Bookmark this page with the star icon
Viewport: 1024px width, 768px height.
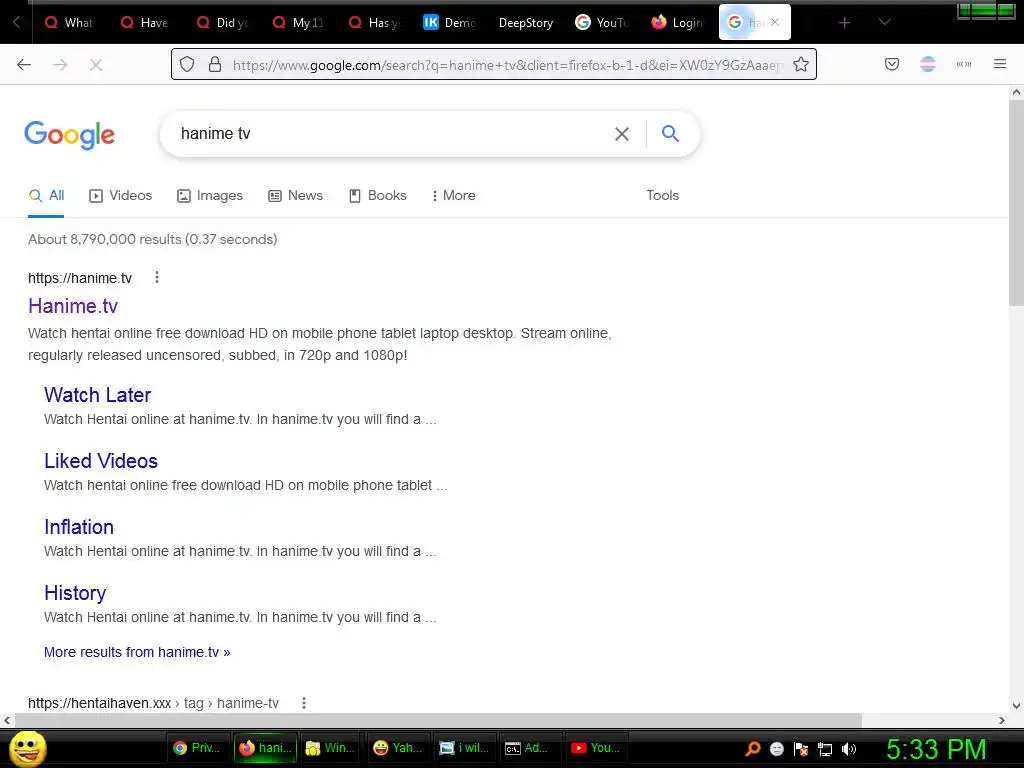click(801, 64)
